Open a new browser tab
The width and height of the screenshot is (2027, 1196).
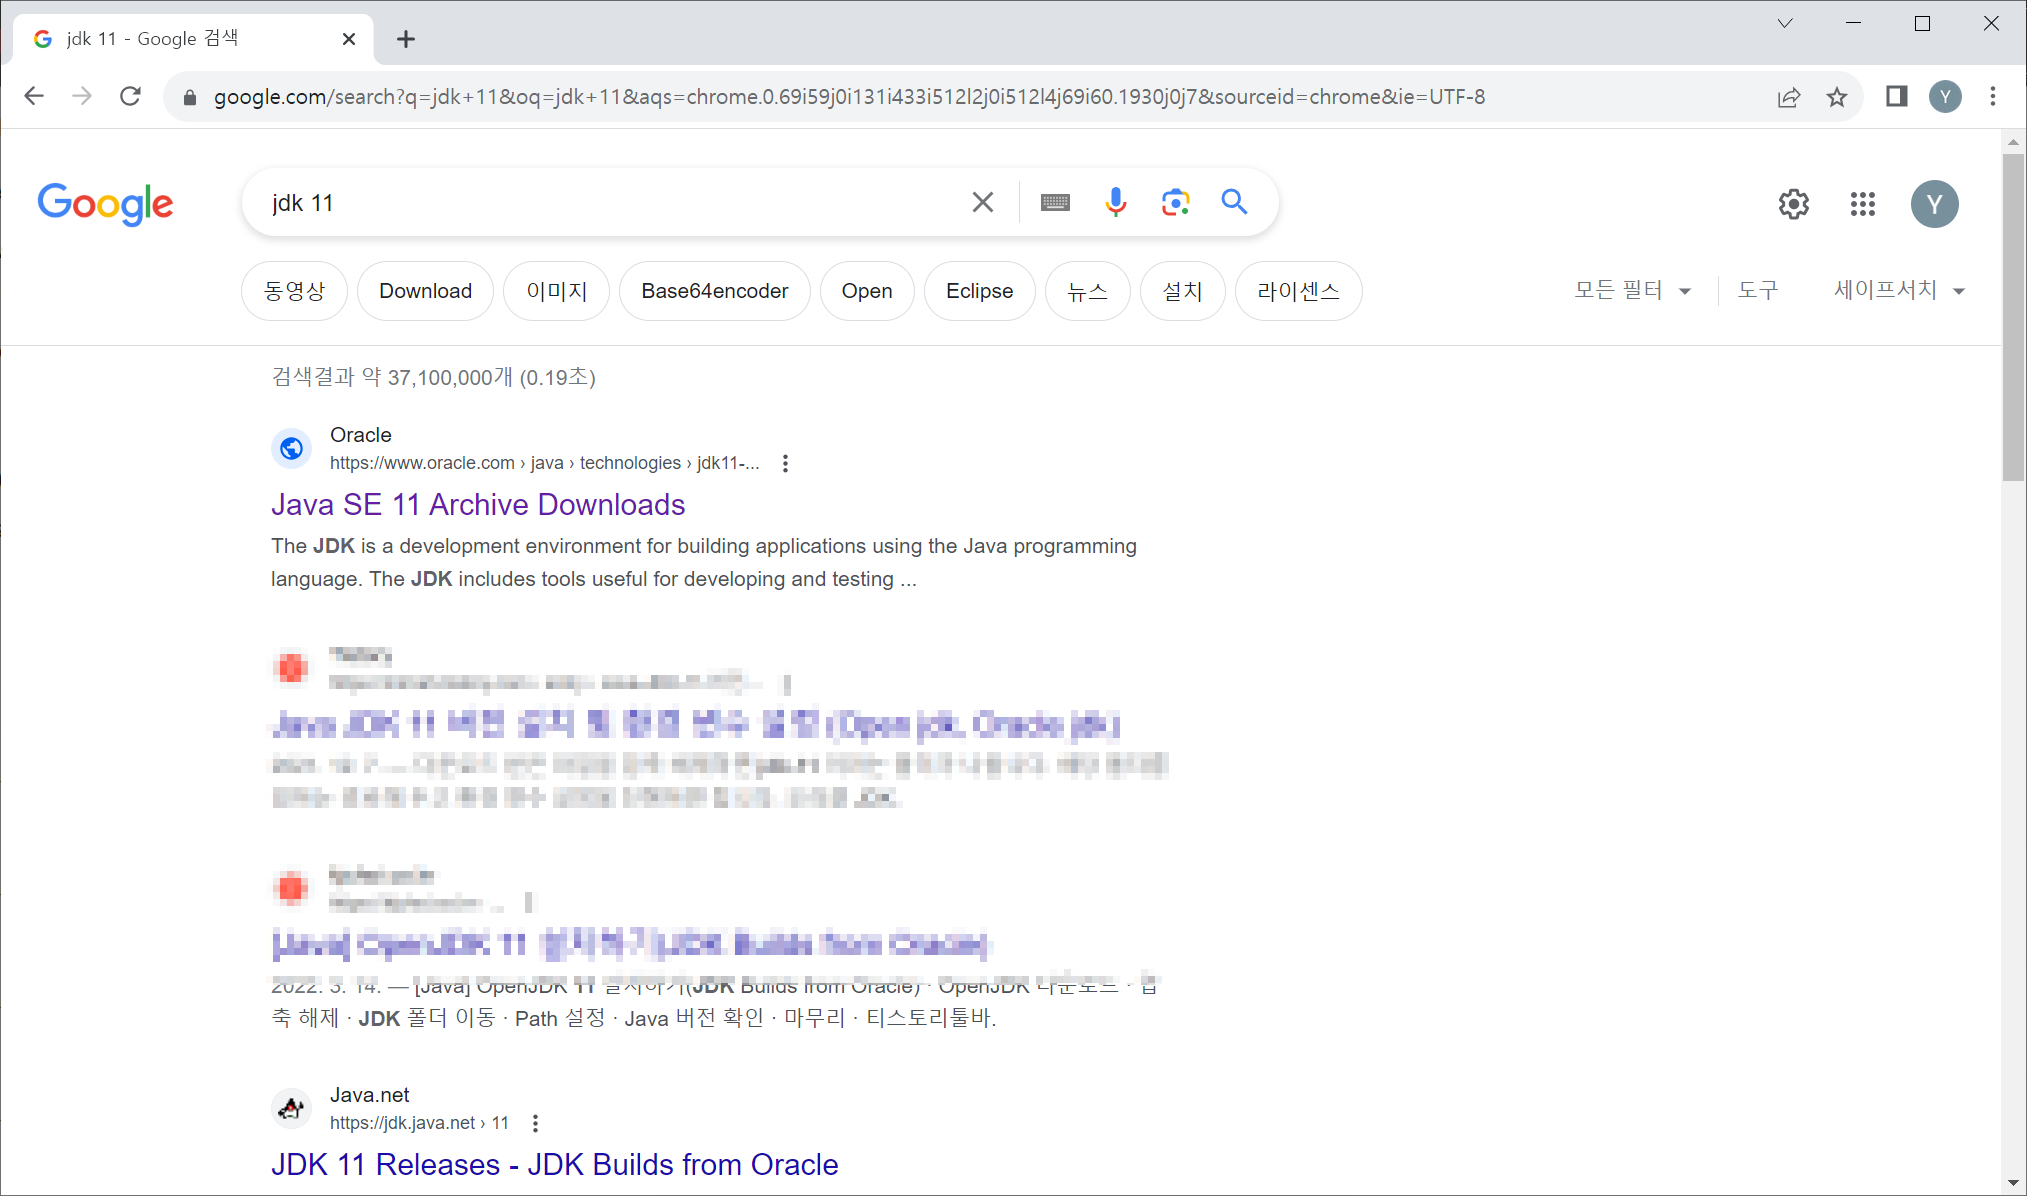point(405,39)
